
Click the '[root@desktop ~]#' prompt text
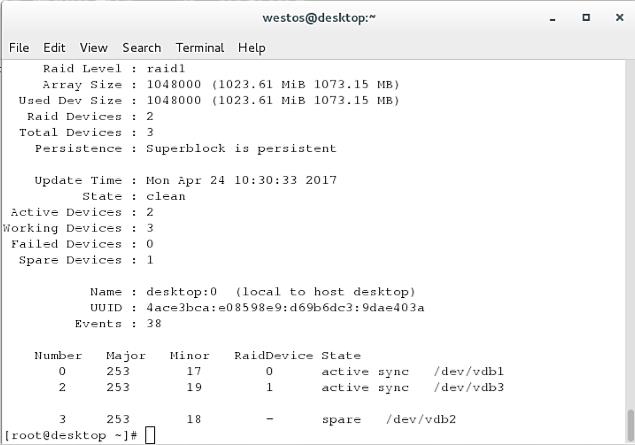70,436
